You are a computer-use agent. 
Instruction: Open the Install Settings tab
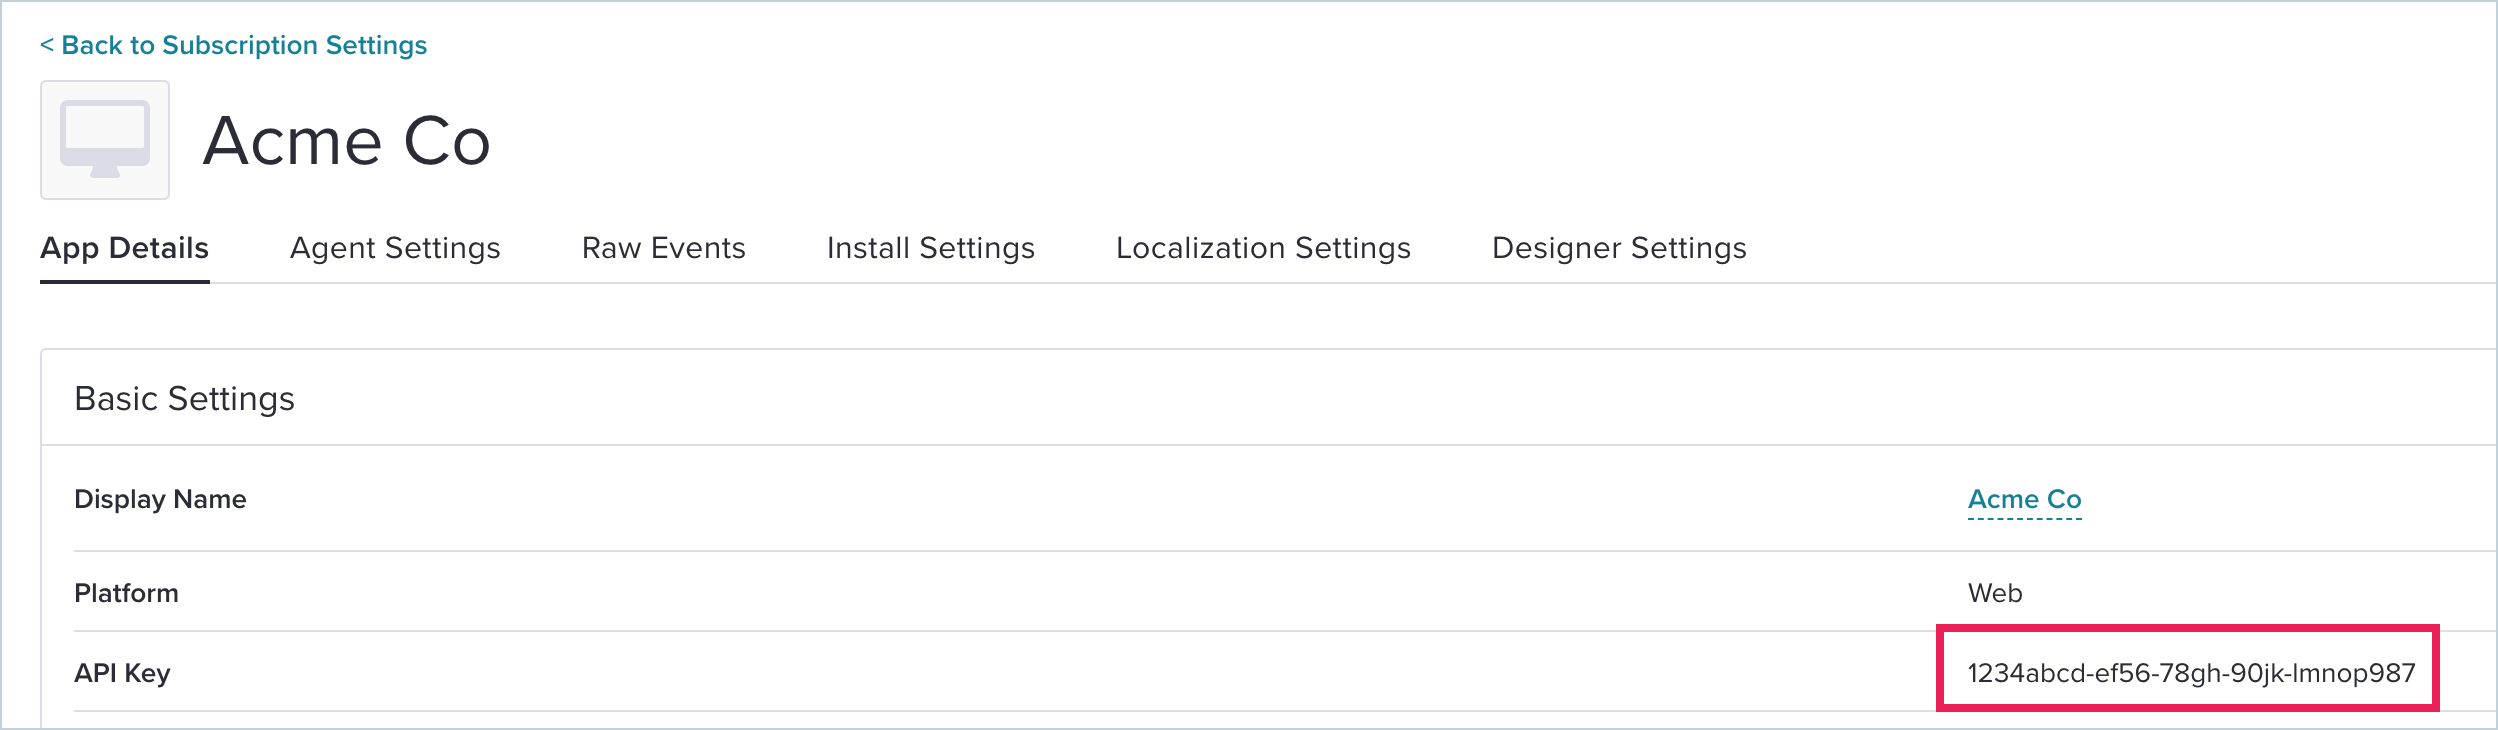point(931,248)
